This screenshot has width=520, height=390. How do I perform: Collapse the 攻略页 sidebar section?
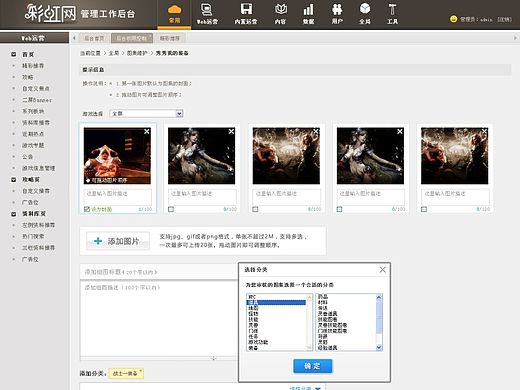14,179
